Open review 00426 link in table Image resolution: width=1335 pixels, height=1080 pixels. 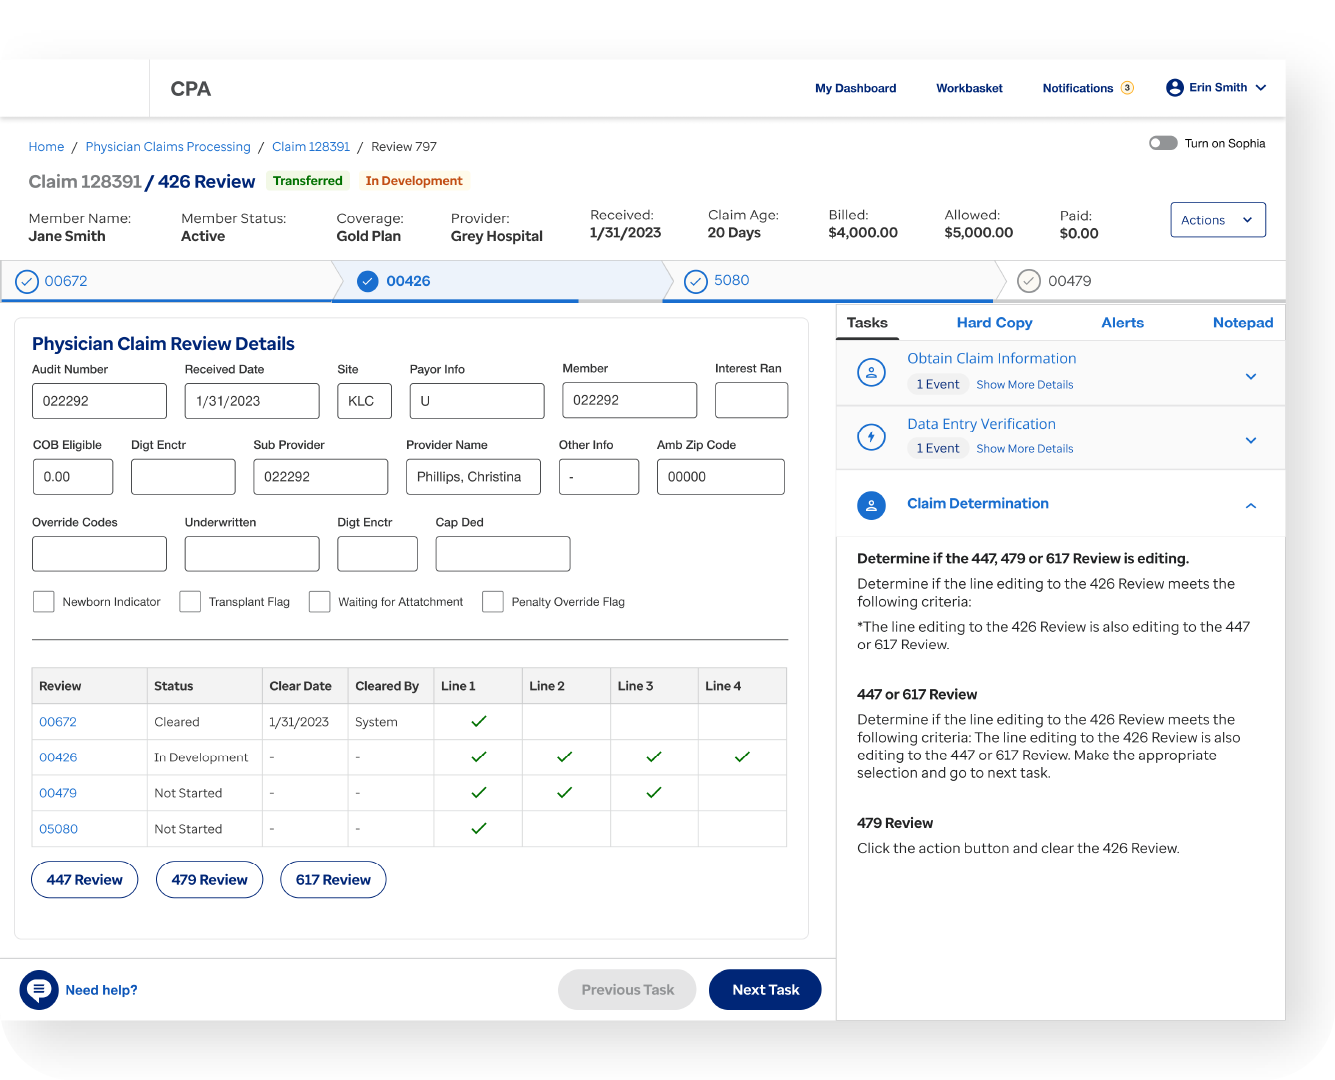pyautogui.click(x=58, y=758)
